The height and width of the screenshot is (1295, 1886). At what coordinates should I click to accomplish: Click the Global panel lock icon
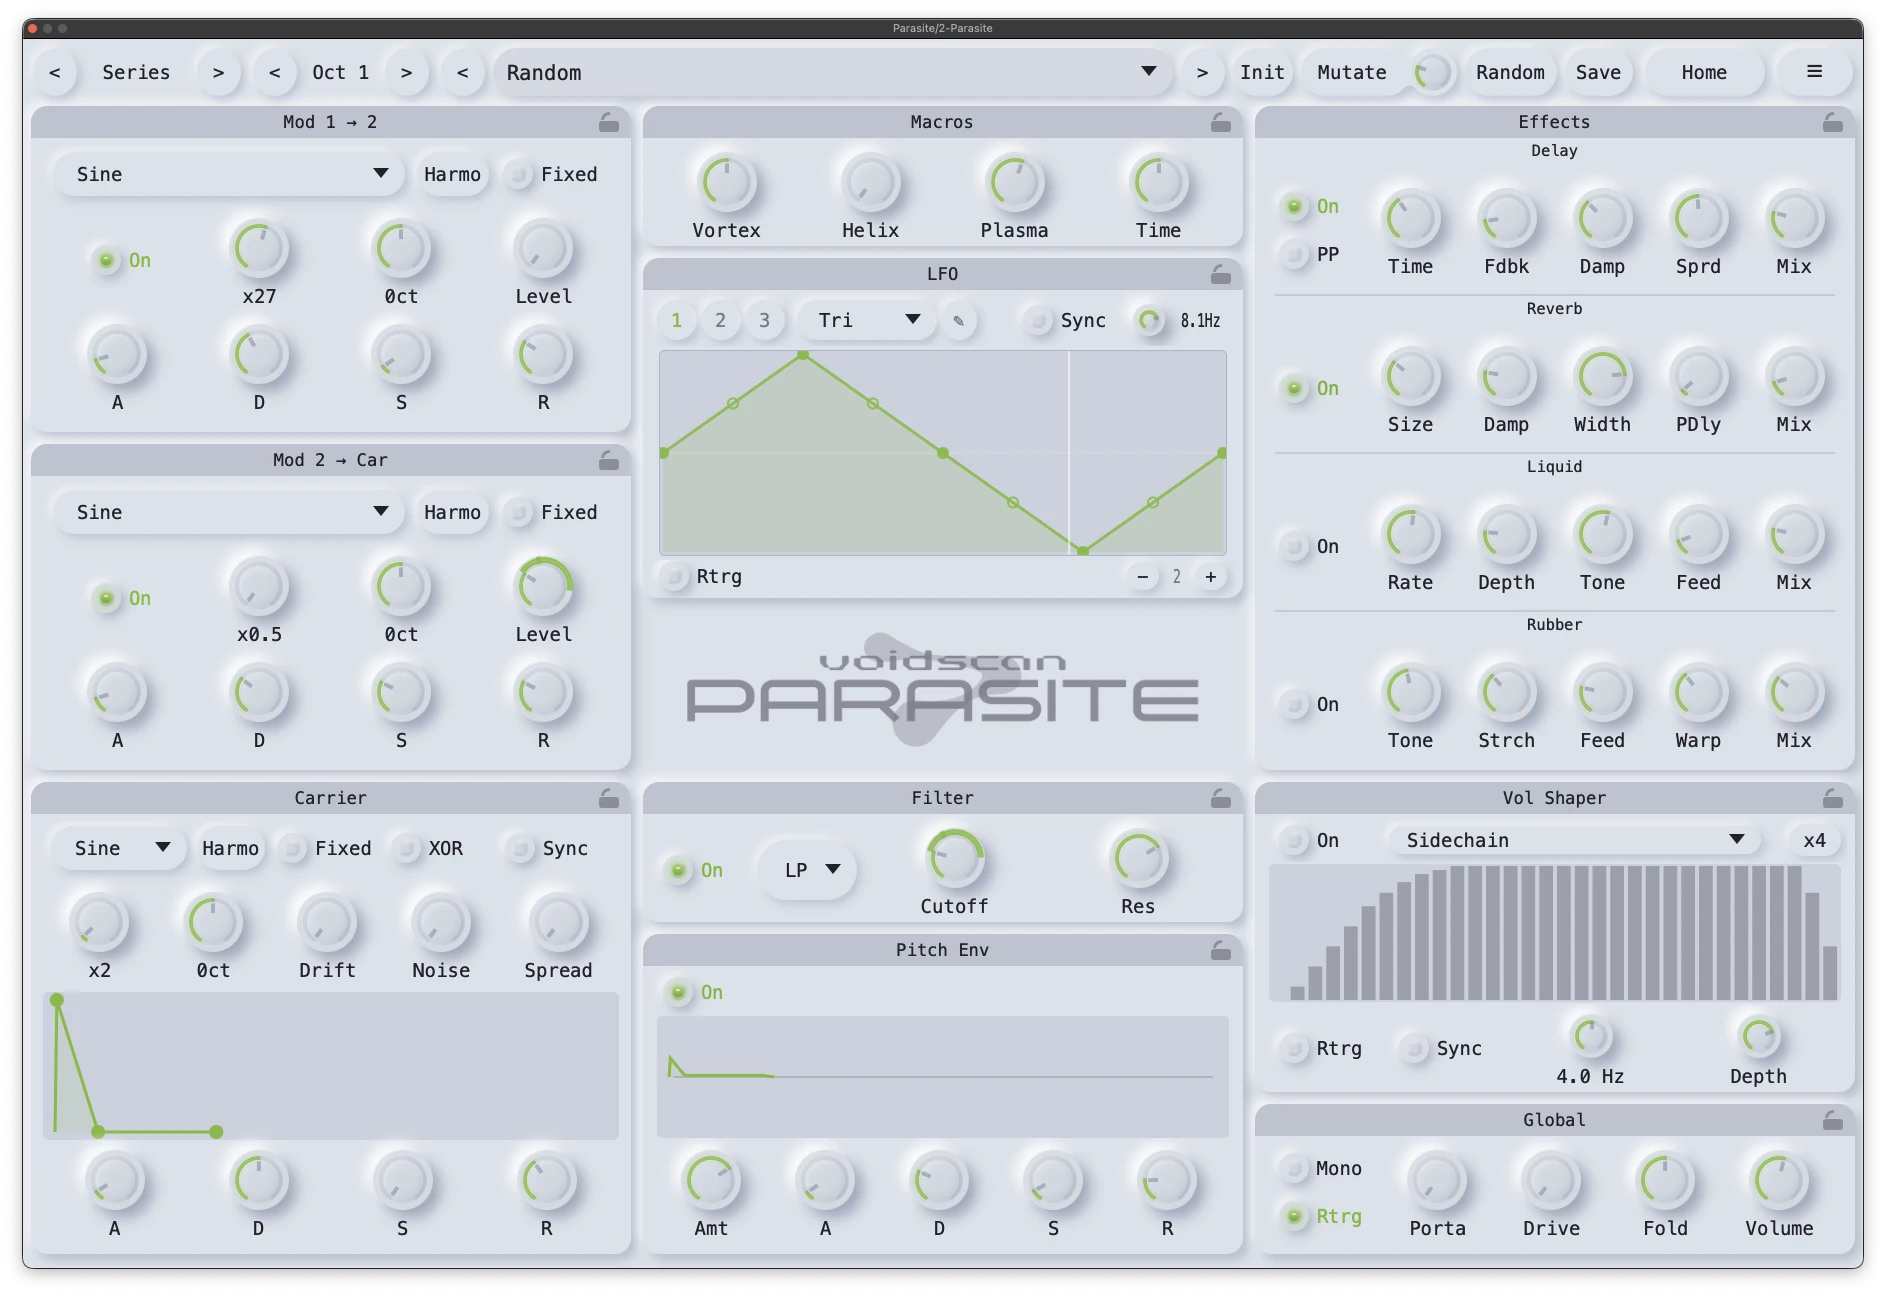click(1832, 1120)
